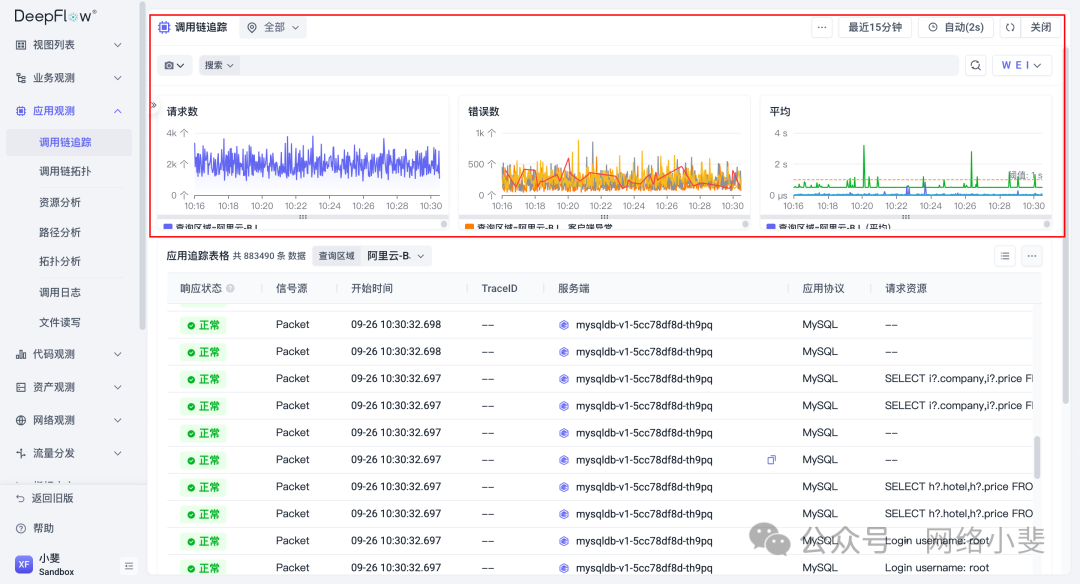Select 路径分析 in the sidebar menu
This screenshot has width=1080, height=584.
pyautogui.click(x=60, y=232)
